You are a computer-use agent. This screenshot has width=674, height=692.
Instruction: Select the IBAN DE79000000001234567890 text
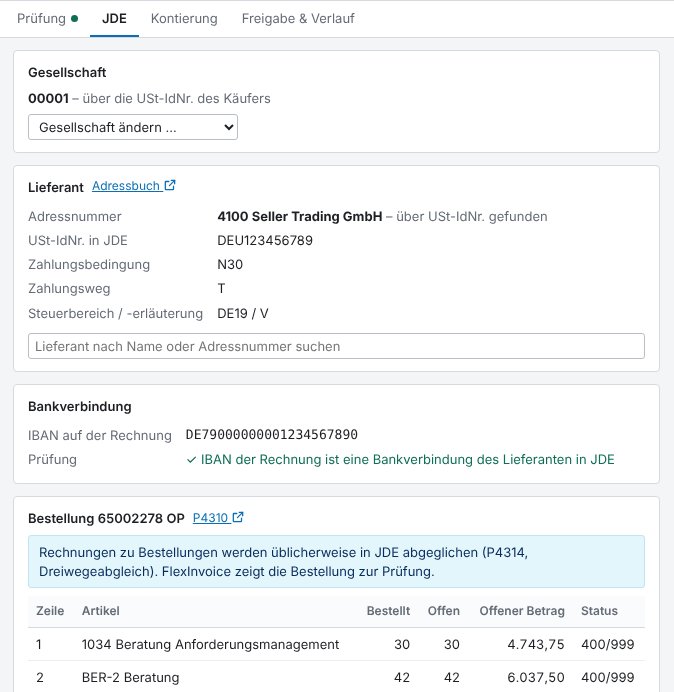click(271, 435)
